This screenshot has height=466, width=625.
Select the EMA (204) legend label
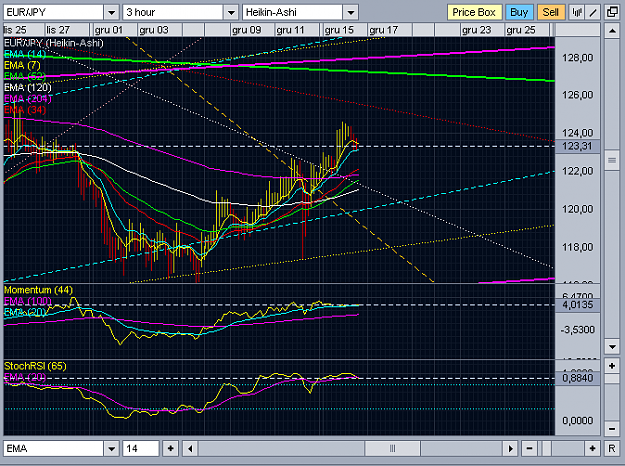(x=28, y=99)
